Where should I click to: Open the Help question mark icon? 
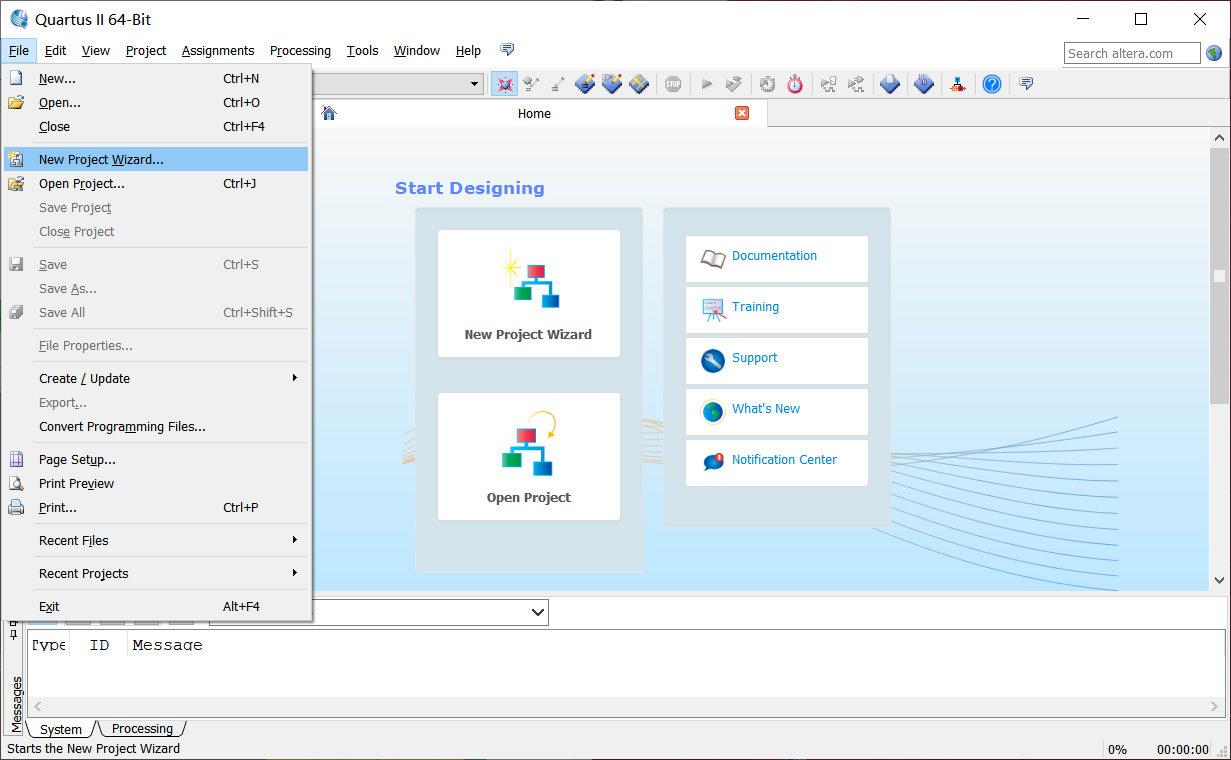(x=991, y=84)
